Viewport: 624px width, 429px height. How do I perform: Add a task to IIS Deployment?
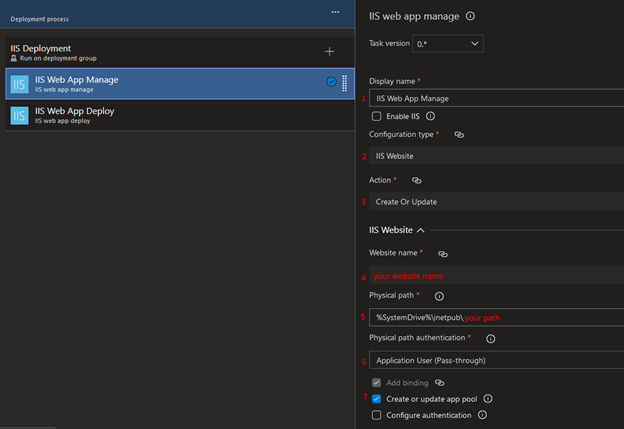329,51
